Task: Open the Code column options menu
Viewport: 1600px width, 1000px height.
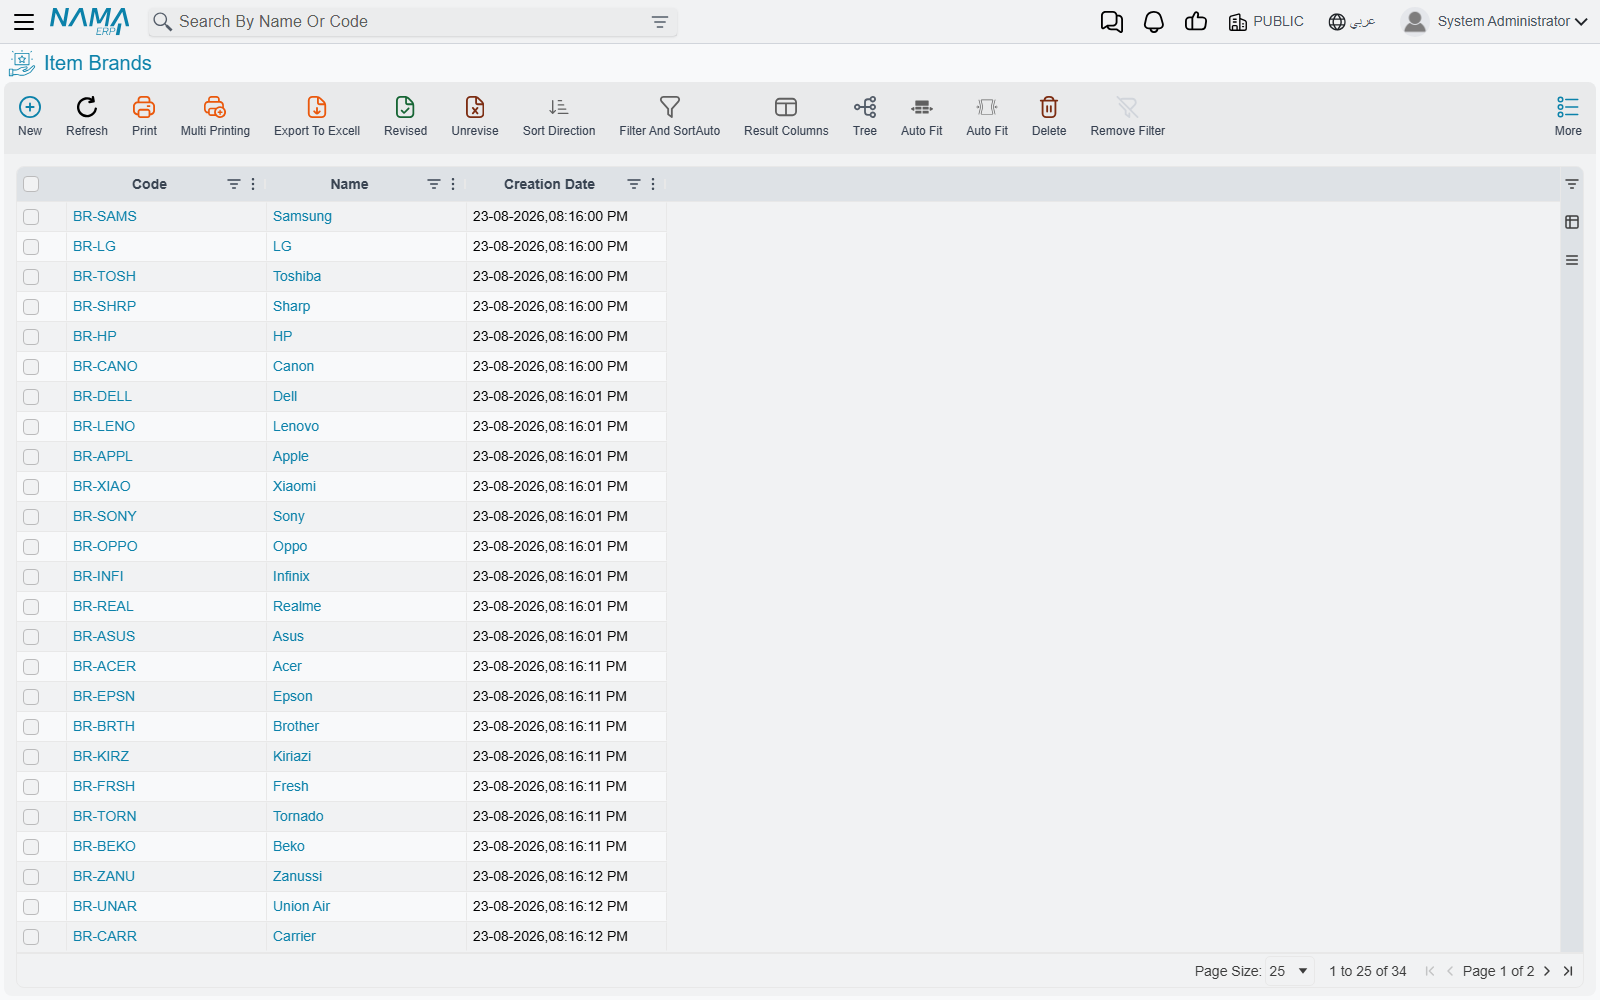Action: (x=253, y=184)
